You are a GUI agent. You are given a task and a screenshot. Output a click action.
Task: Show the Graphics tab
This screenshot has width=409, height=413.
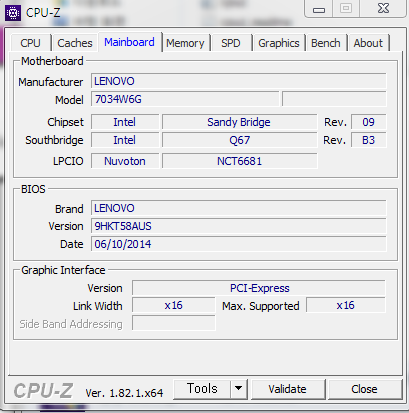(279, 43)
